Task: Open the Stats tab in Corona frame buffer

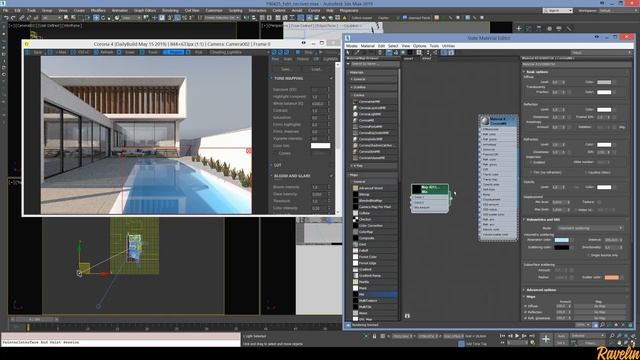Action: point(288,59)
